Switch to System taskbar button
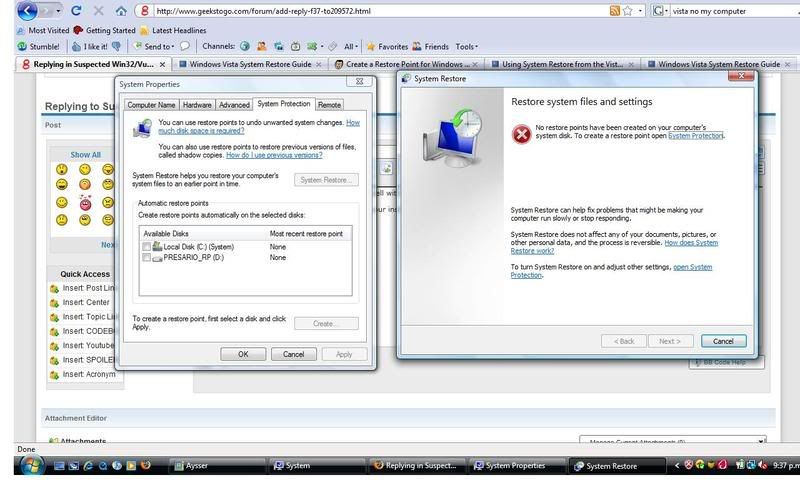Viewport: 800px width, 500px height. (x=317, y=465)
